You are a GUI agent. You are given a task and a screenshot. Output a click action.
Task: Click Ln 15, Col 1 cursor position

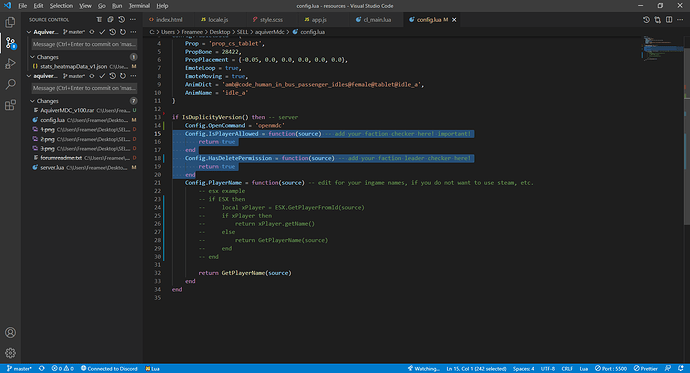click(476, 369)
